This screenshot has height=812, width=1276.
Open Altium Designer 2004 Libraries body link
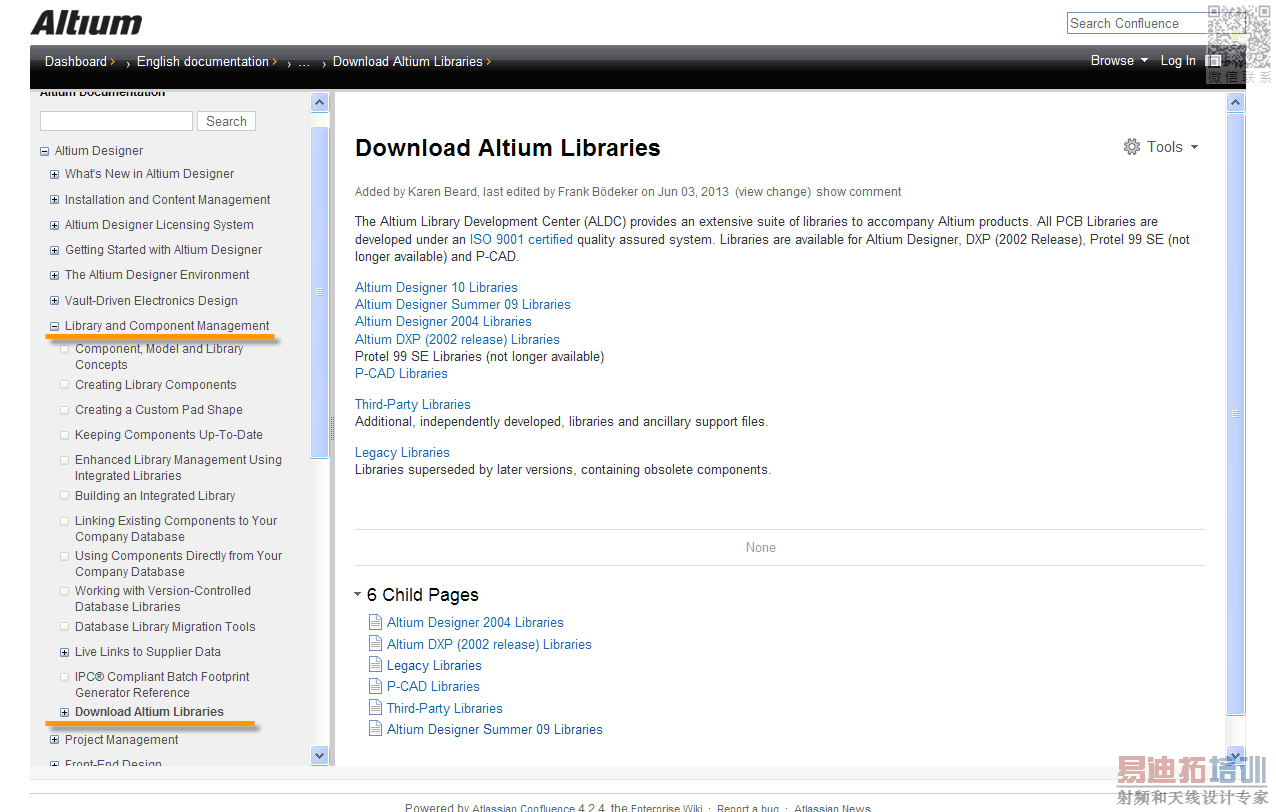443,322
